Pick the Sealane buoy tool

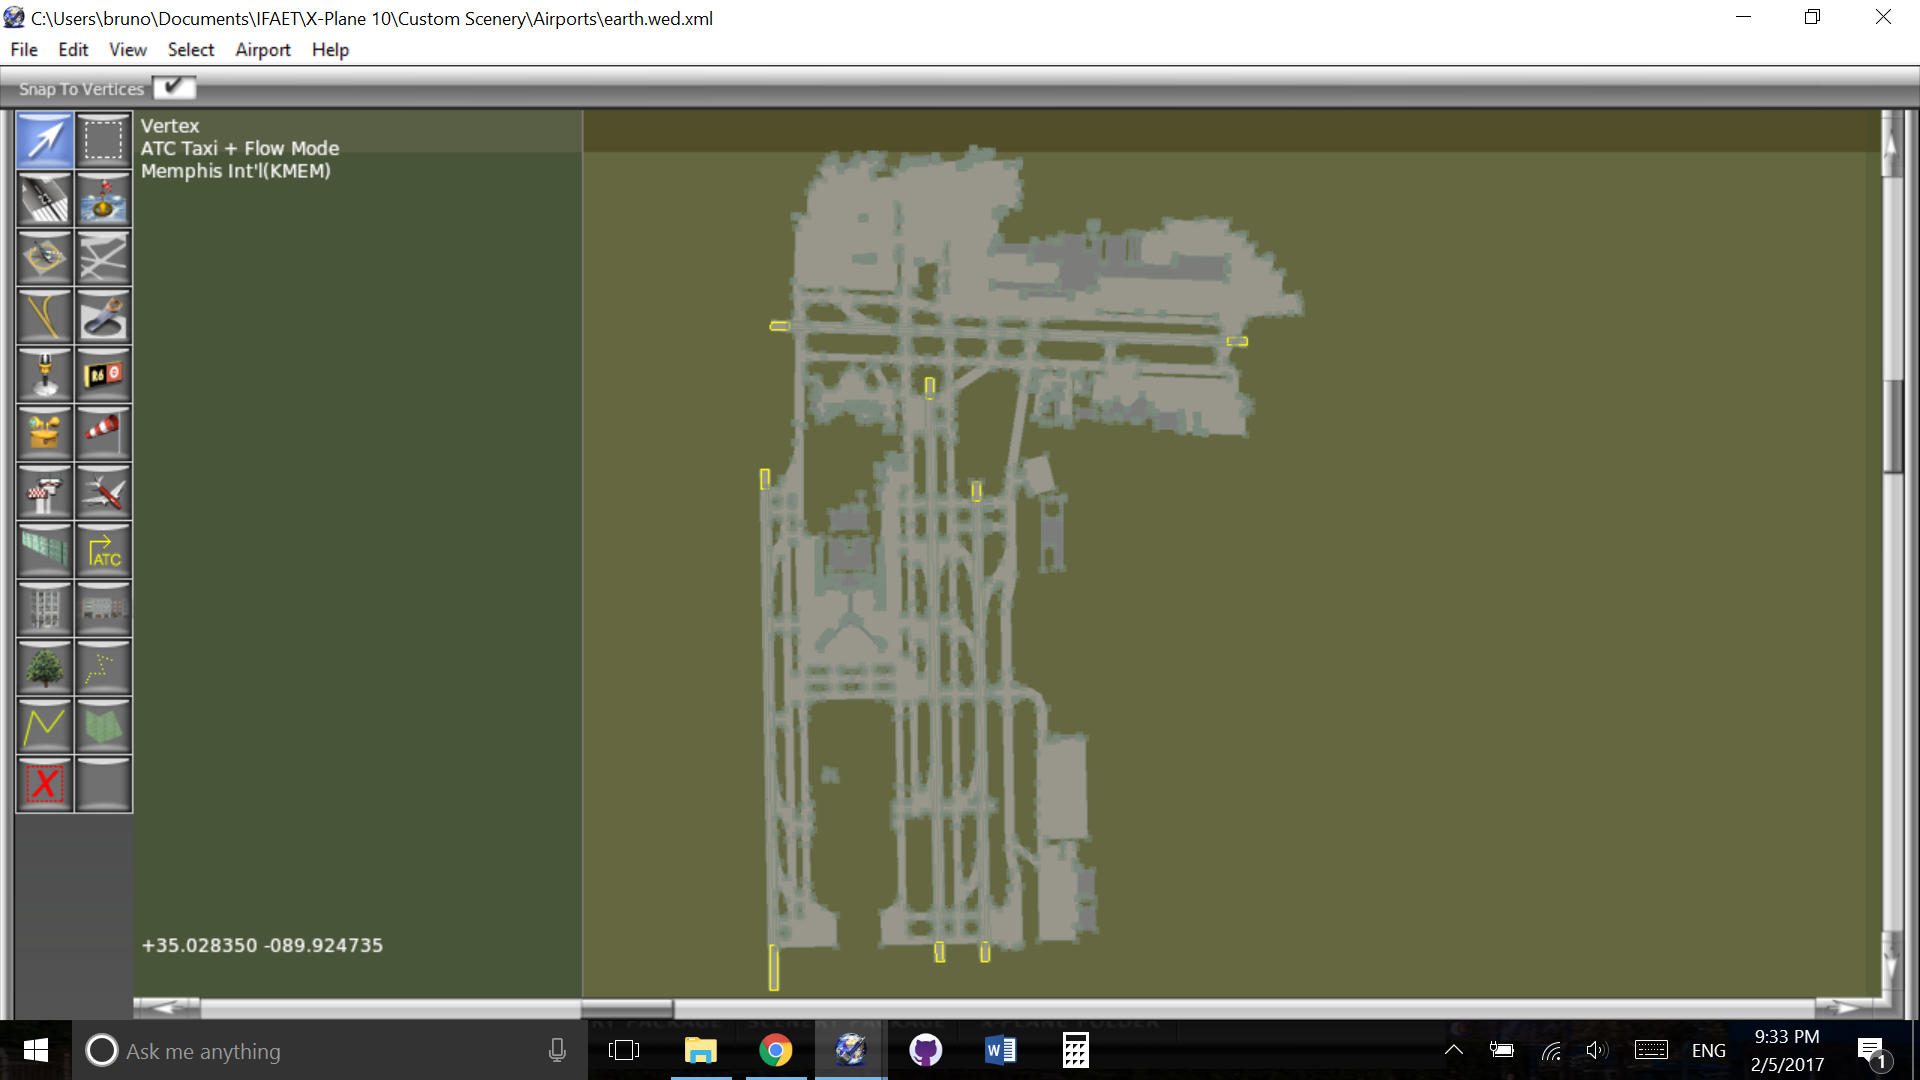(x=103, y=199)
